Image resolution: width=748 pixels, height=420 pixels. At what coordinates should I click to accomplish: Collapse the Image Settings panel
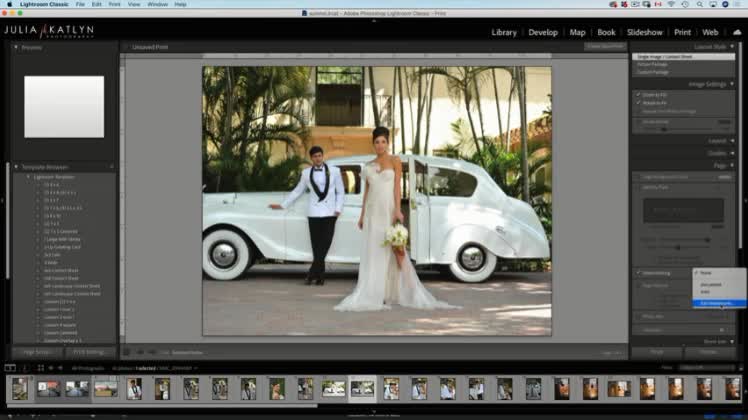732,84
